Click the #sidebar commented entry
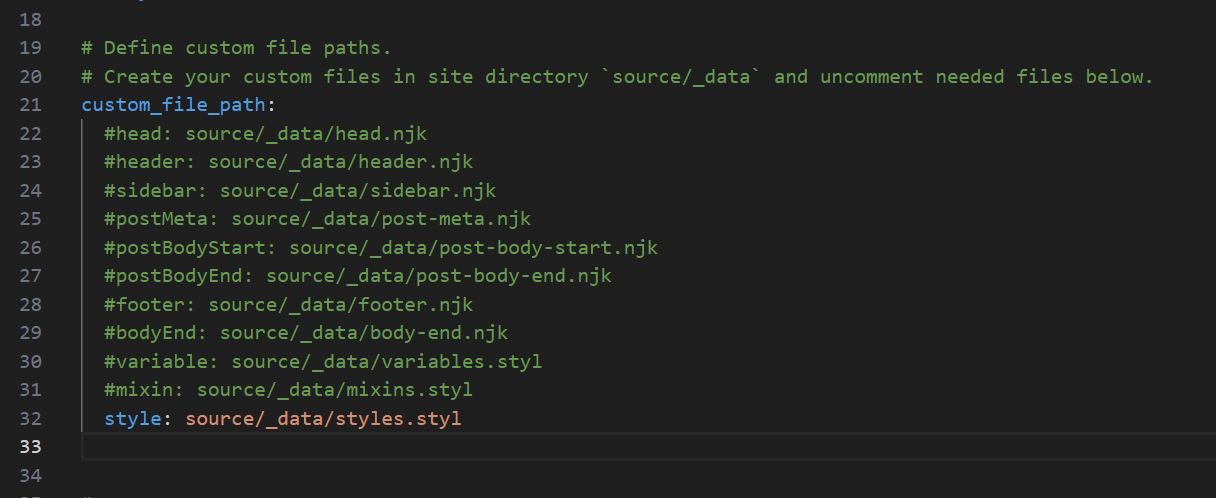This screenshot has height=498, width=1216. (300, 190)
